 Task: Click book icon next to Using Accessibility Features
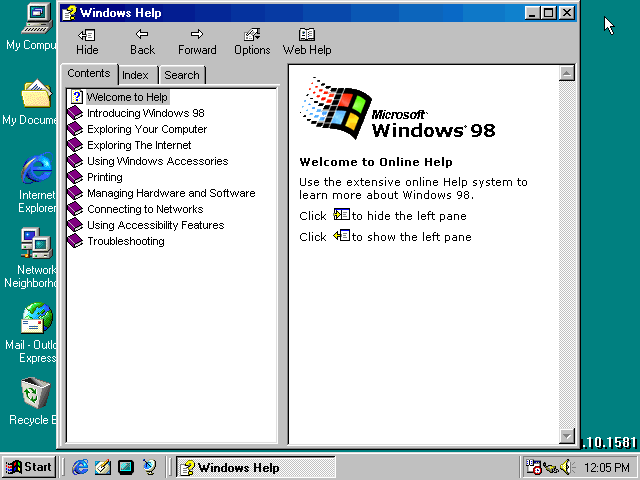[75, 225]
